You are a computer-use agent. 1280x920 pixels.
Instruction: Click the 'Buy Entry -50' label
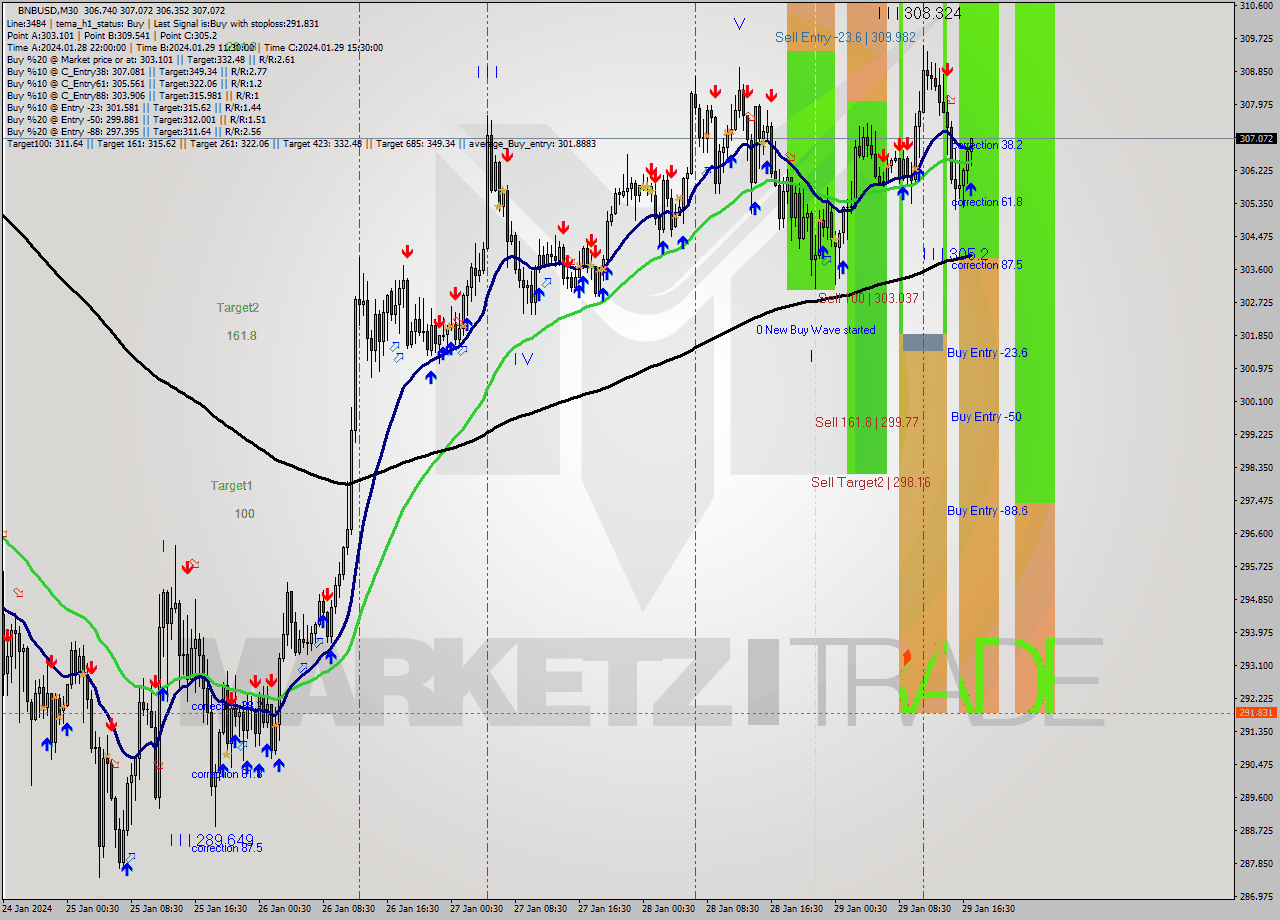[986, 417]
